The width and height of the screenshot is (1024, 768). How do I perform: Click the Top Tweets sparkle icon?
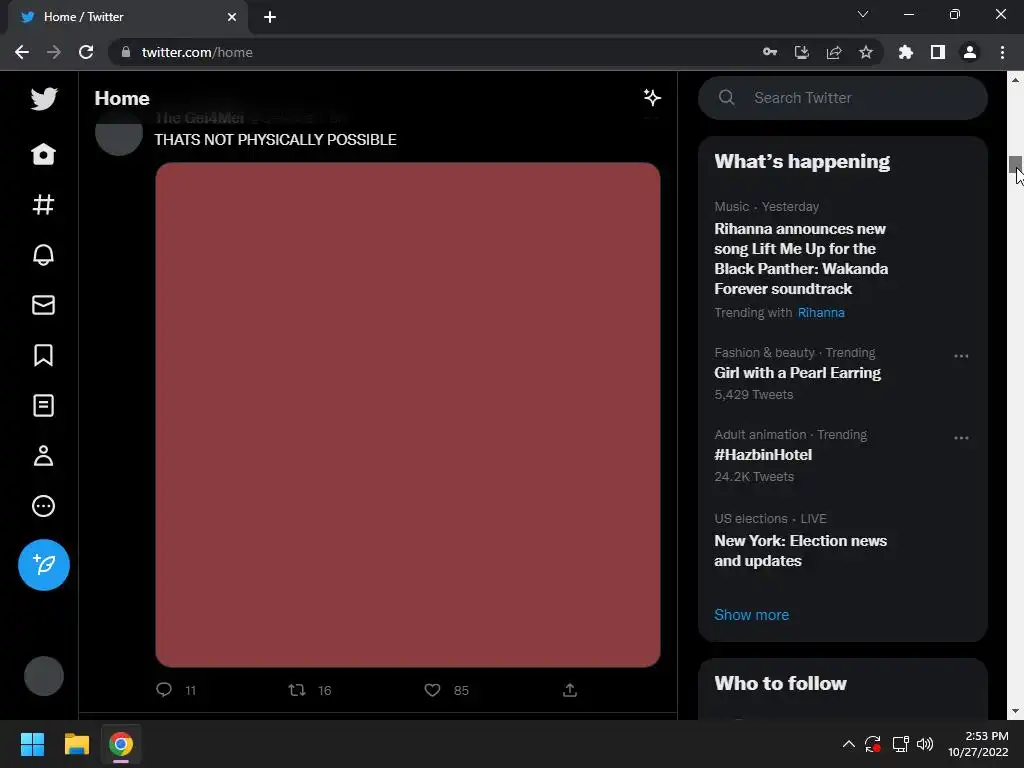point(652,98)
